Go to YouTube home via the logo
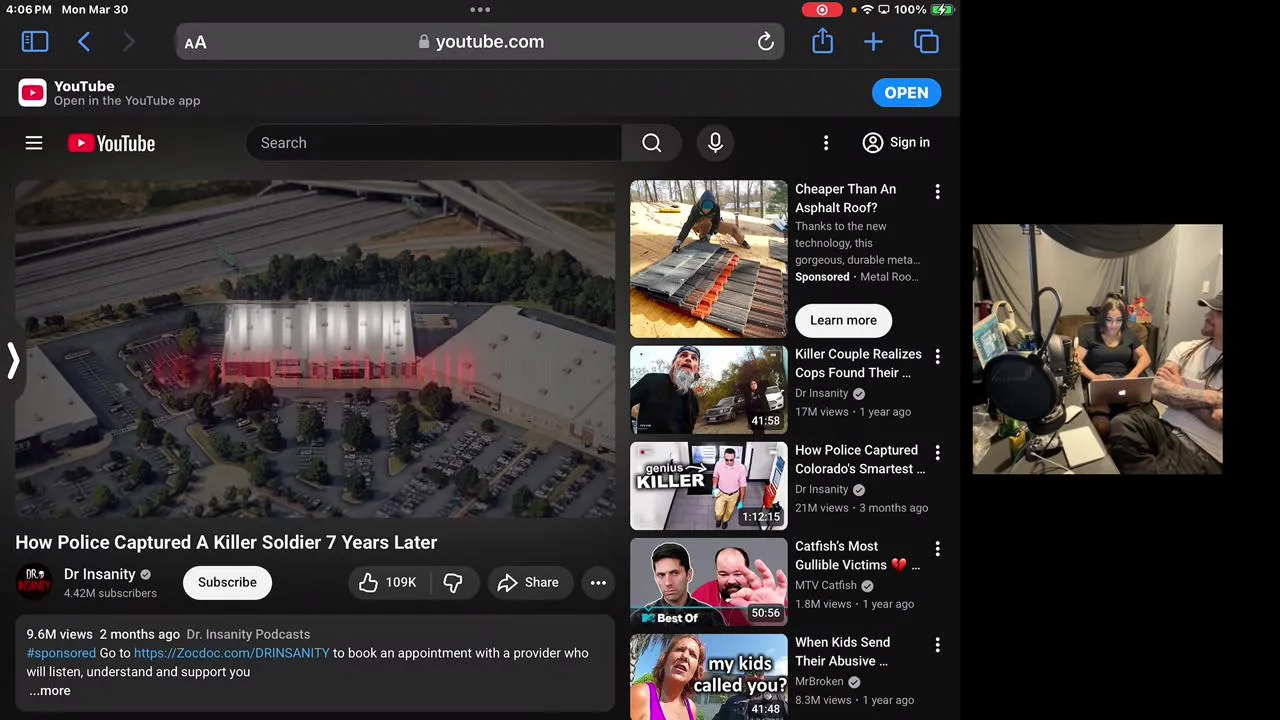Viewport: 1280px width, 720px height. pos(111,143)
